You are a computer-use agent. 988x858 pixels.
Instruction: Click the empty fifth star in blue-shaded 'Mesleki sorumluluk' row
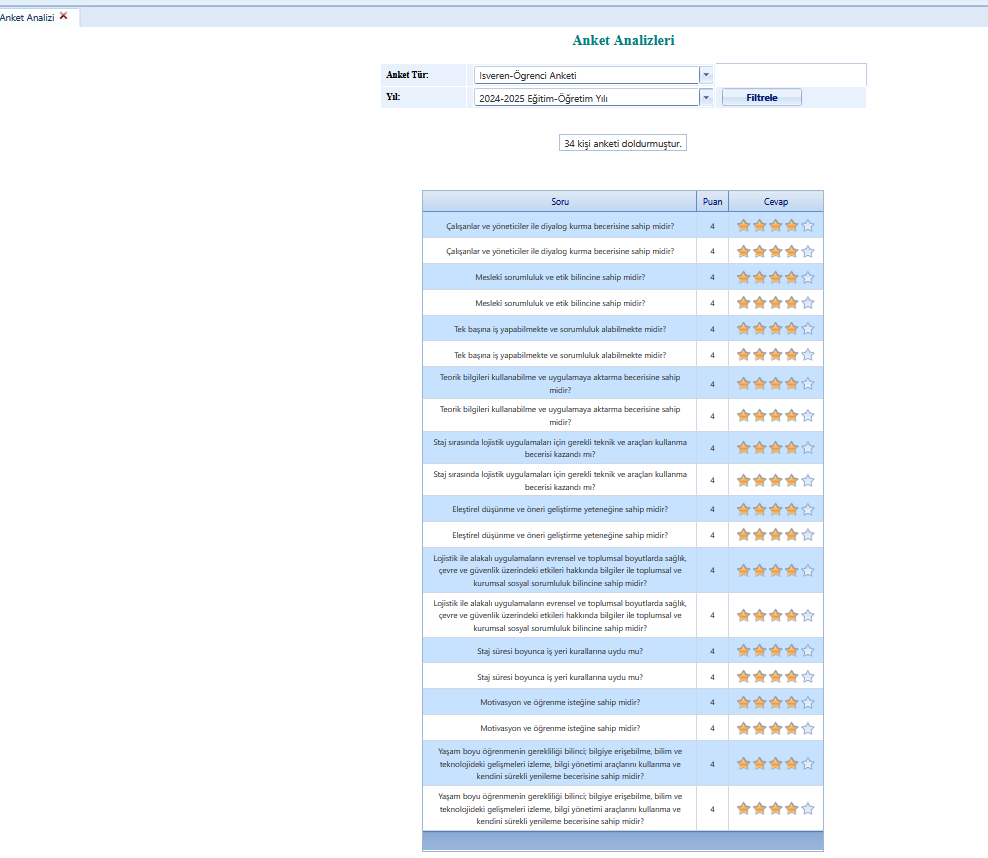tap(808, 277)
